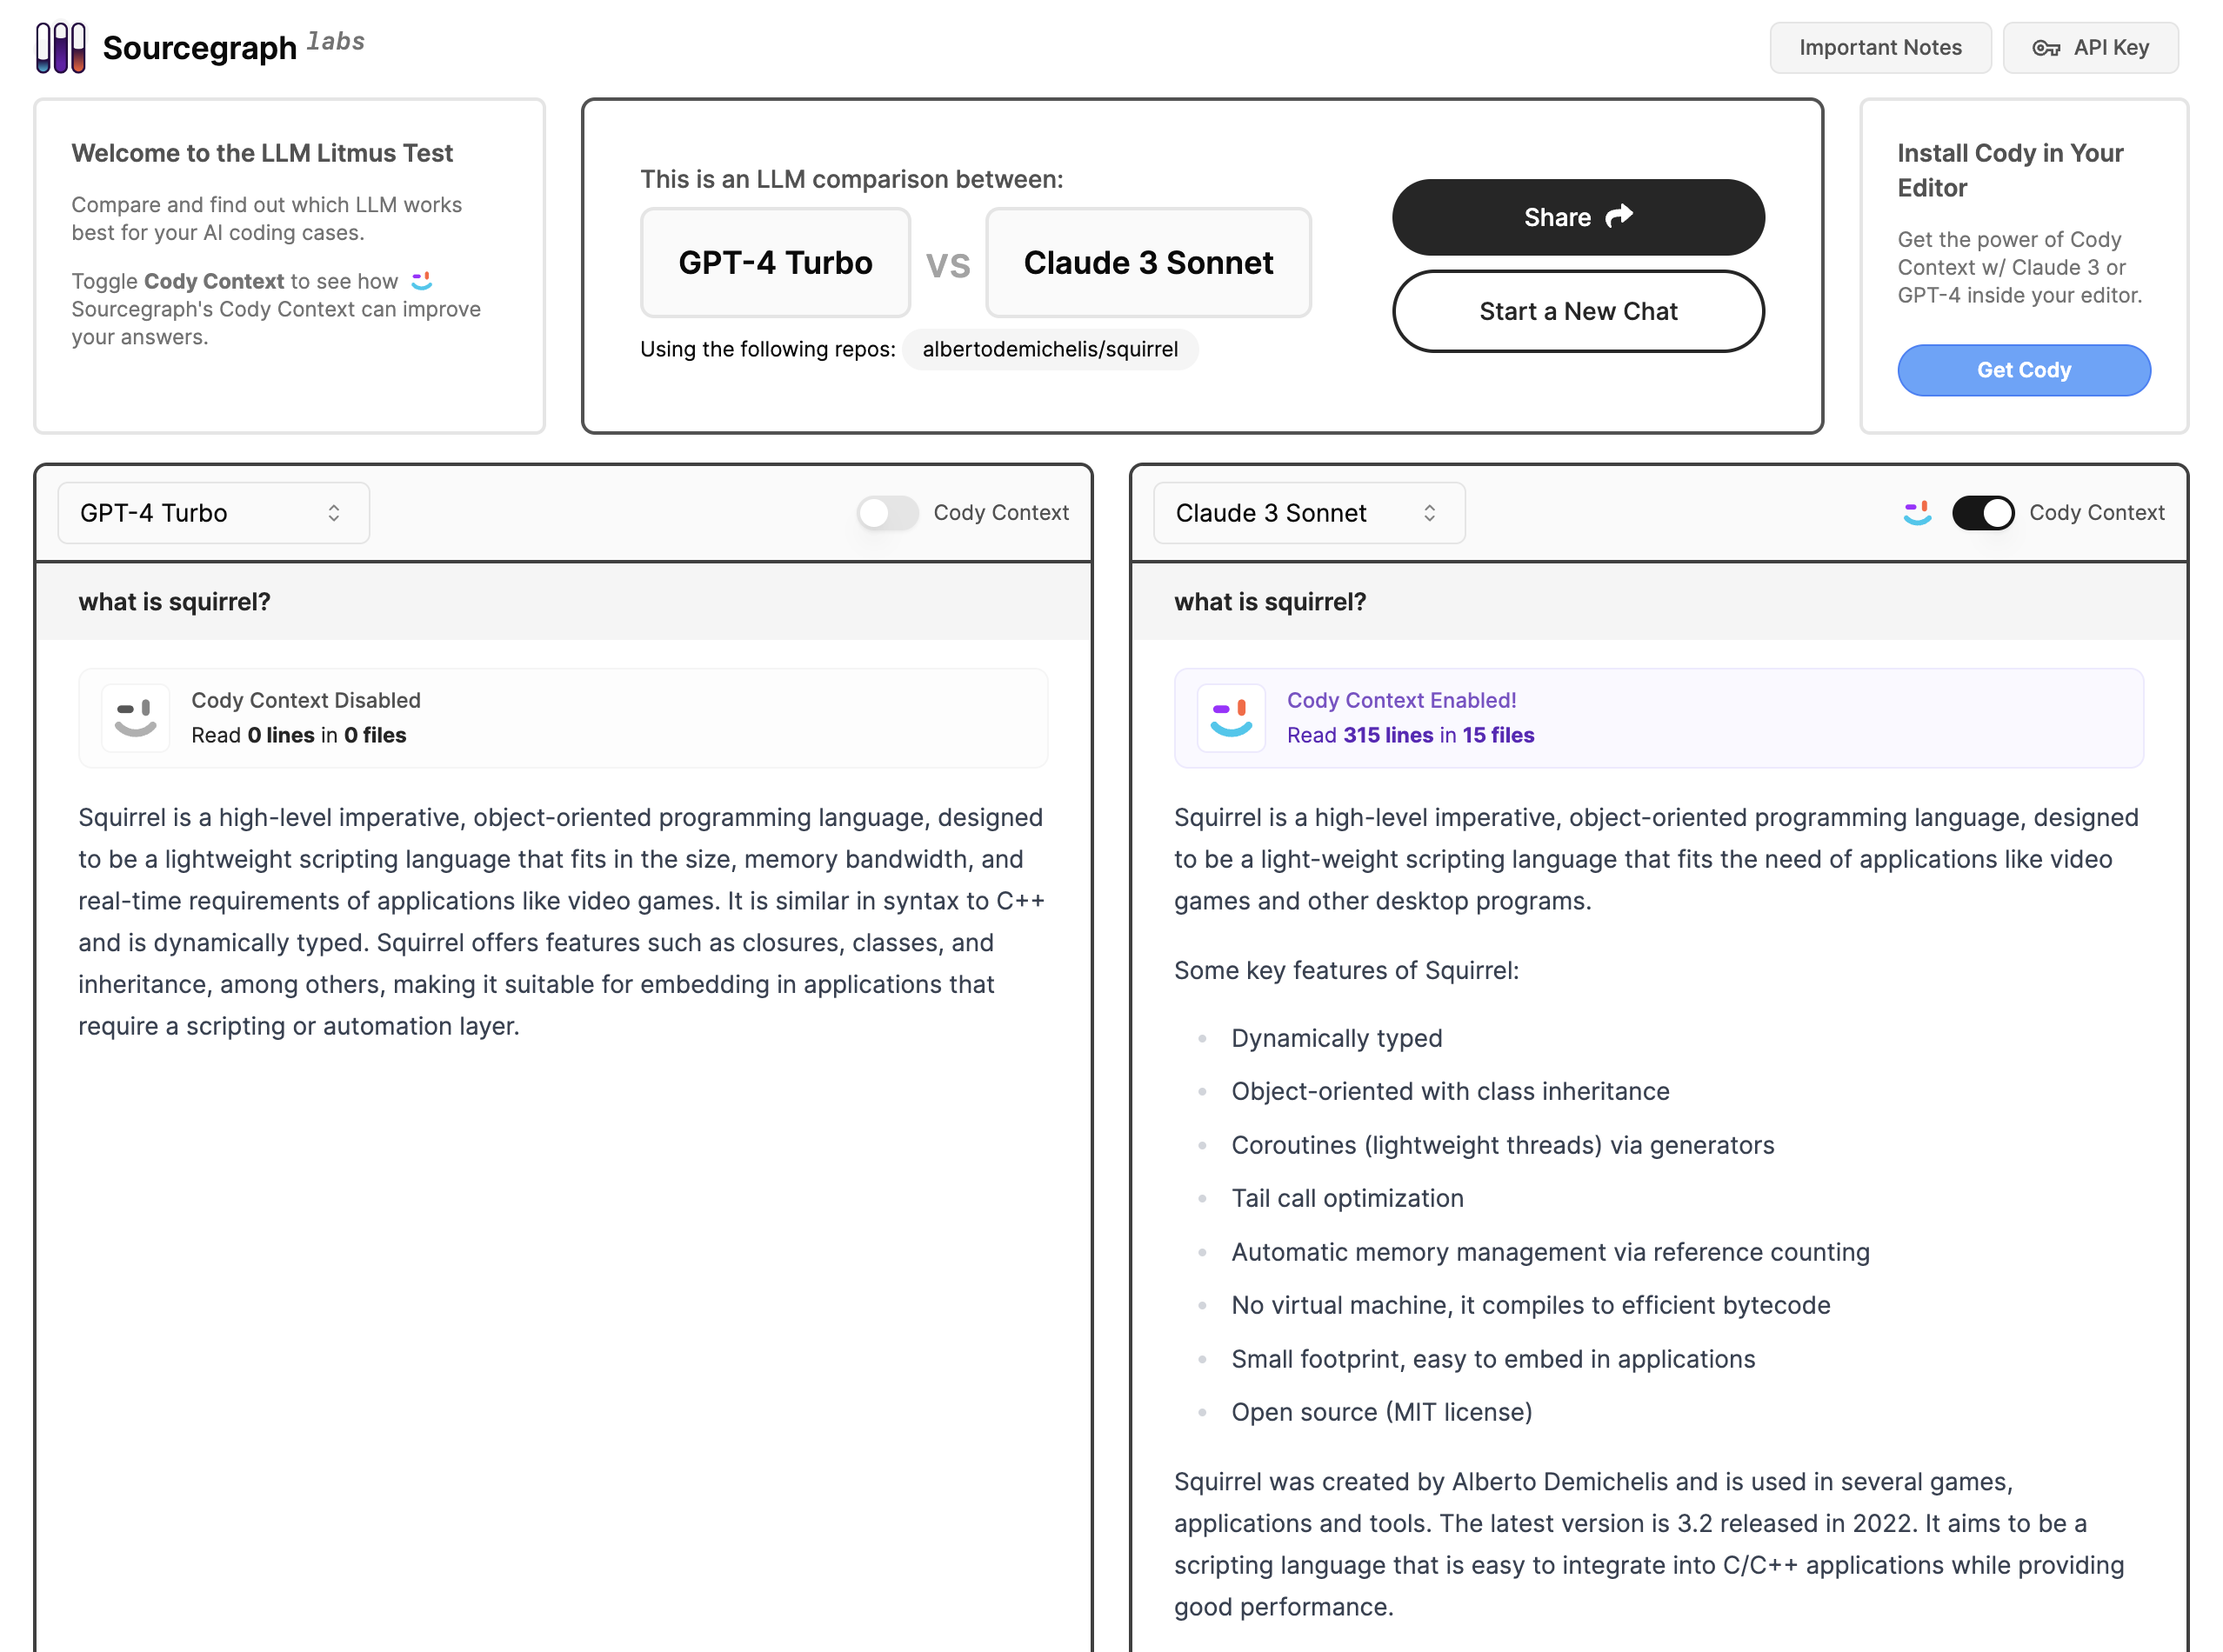Click the Claude 3 Sonnet comparison card
This screenshot has width=2223, height=1652.
tap(1148, 263)
